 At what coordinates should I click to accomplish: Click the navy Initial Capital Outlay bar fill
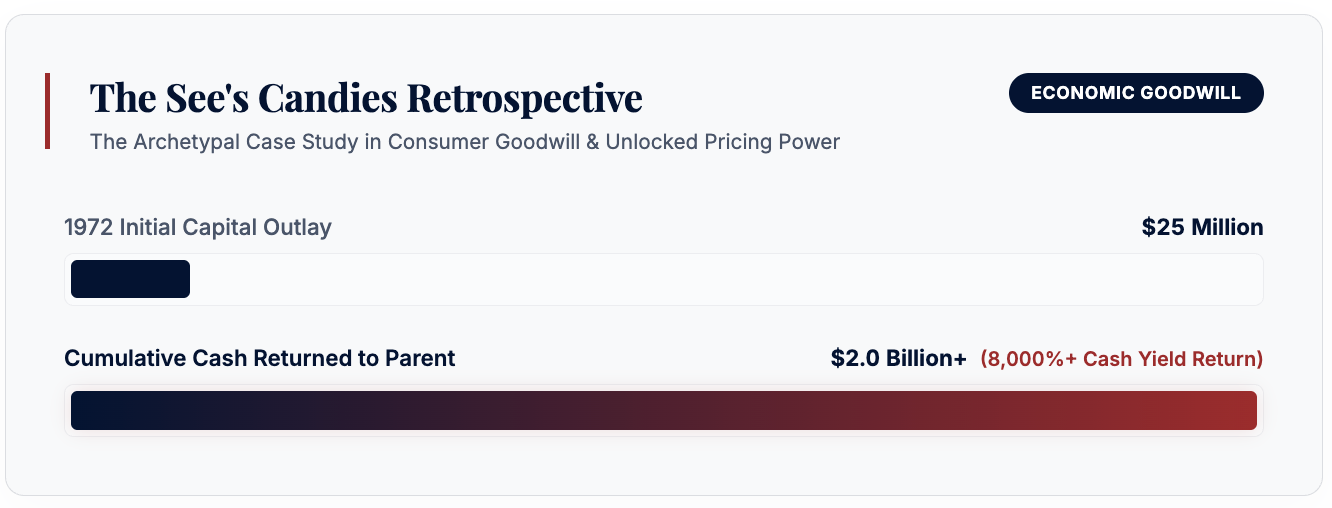tap(130, 279)
